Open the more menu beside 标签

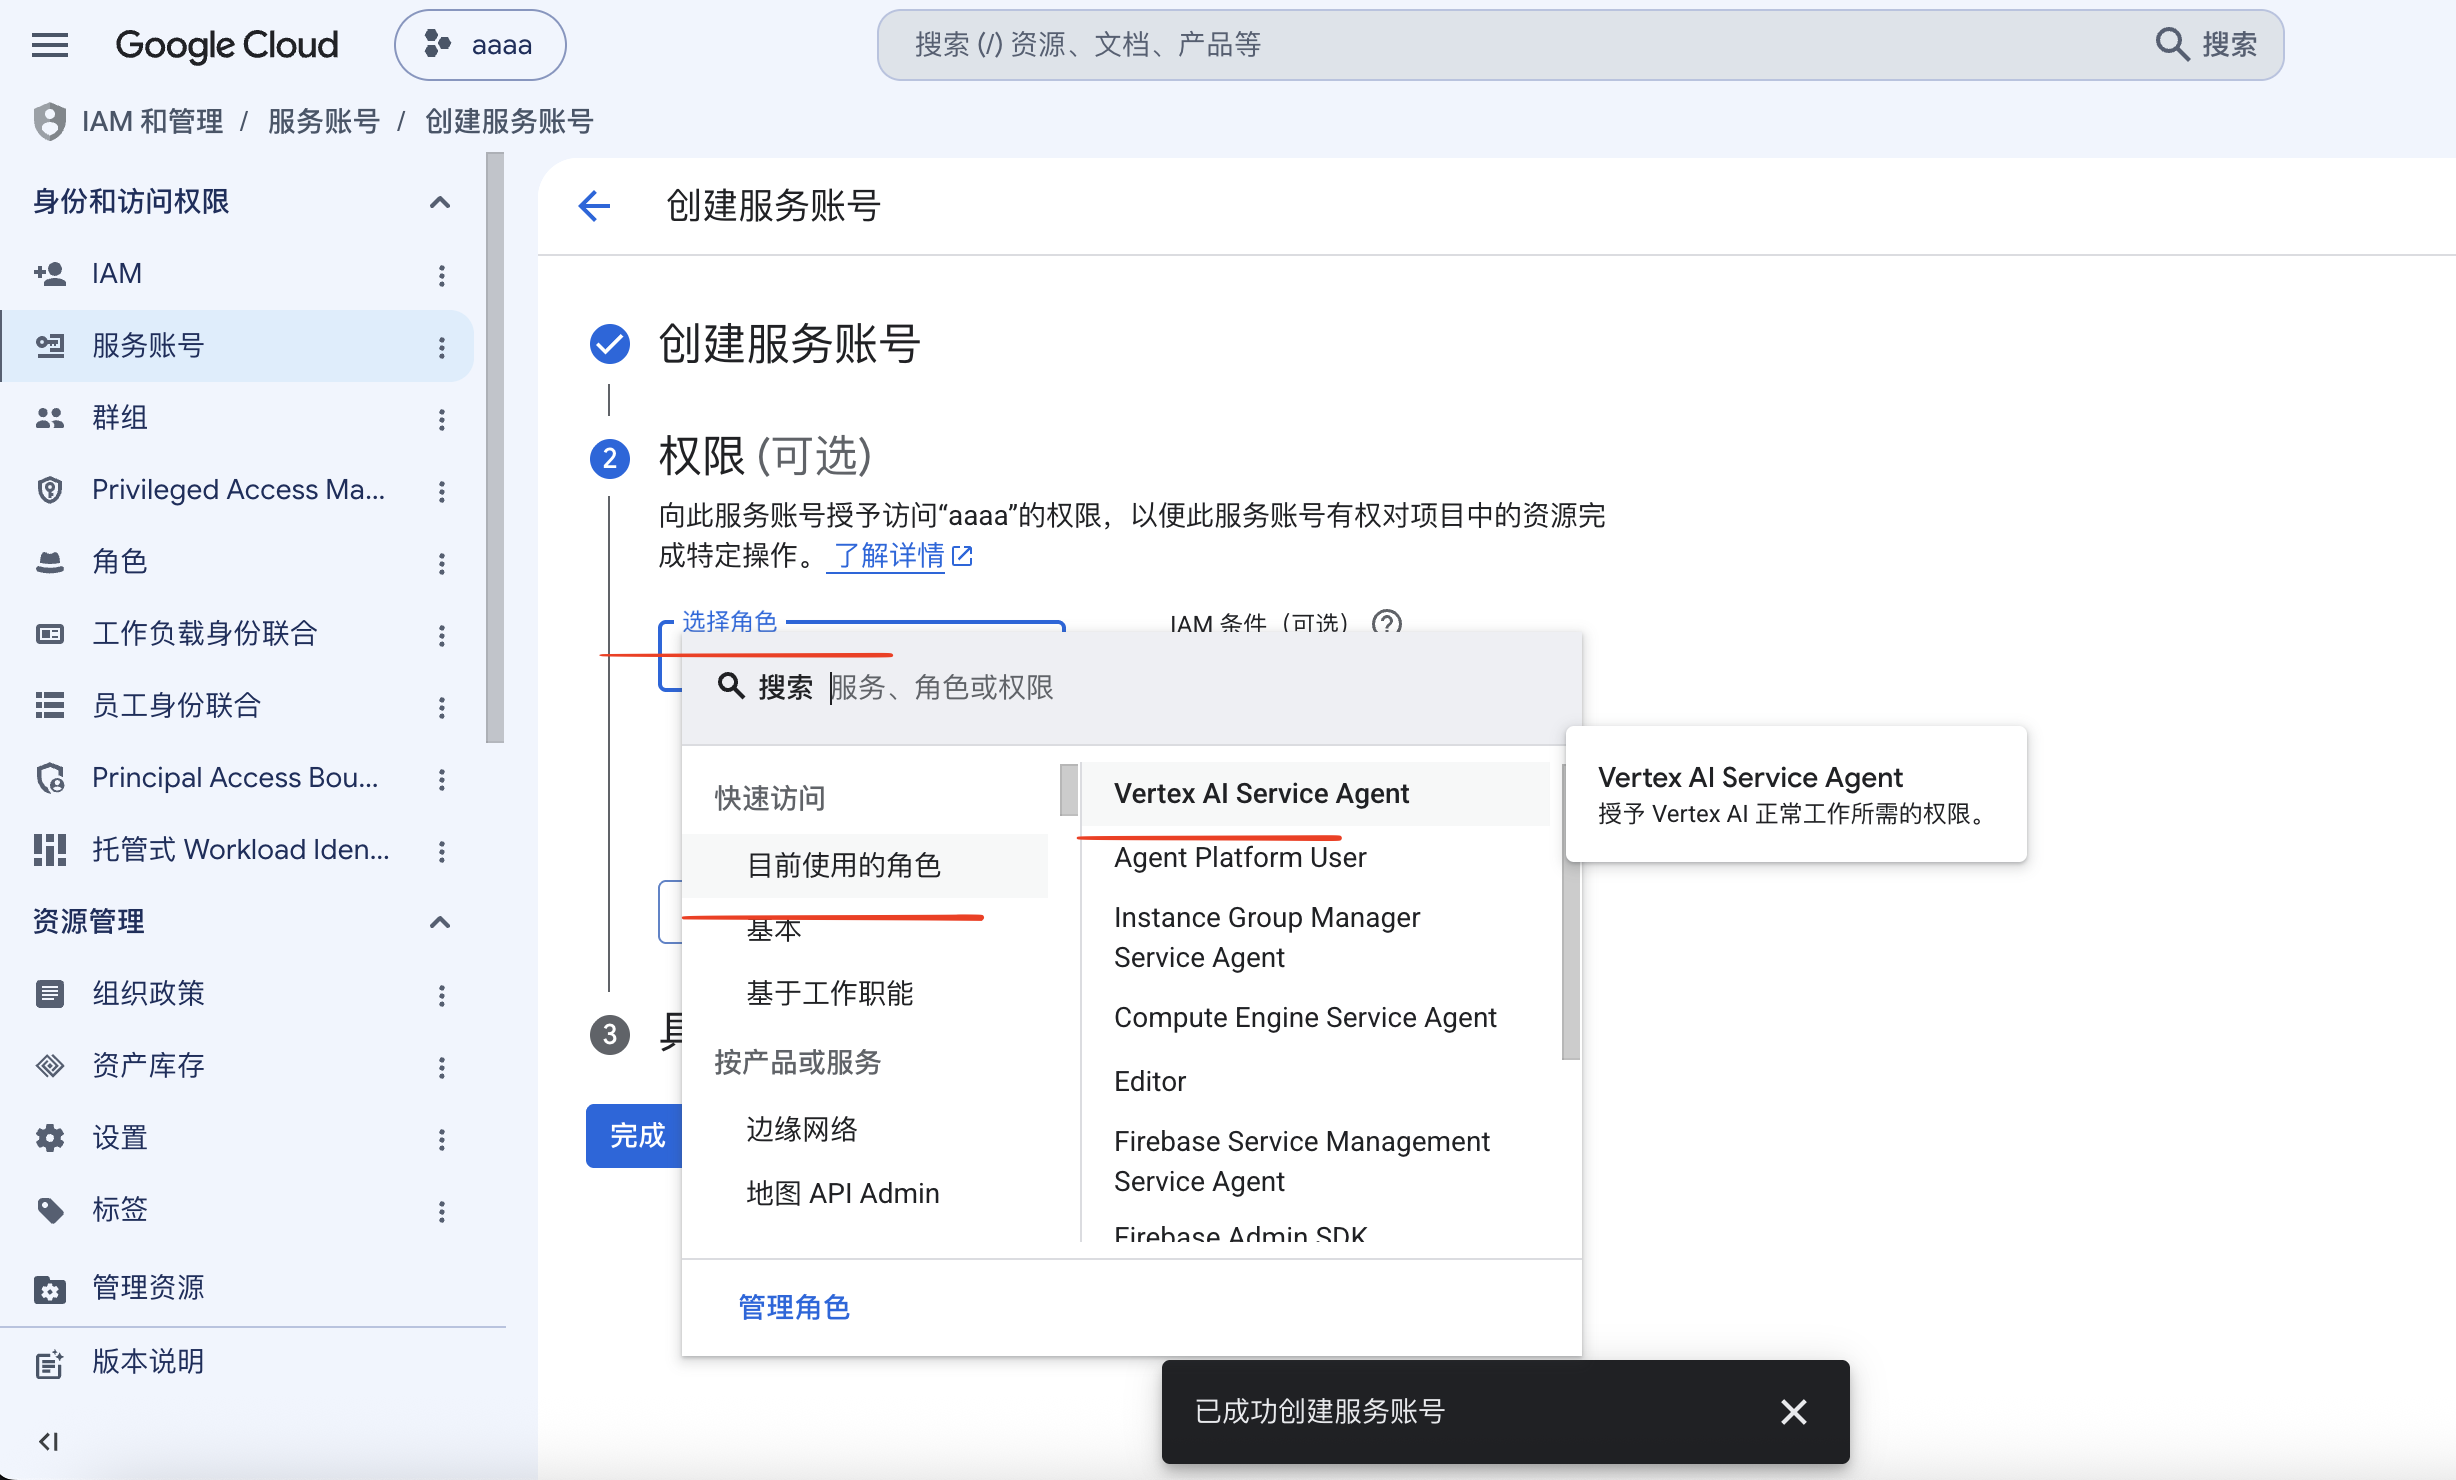coord(441,1211)
